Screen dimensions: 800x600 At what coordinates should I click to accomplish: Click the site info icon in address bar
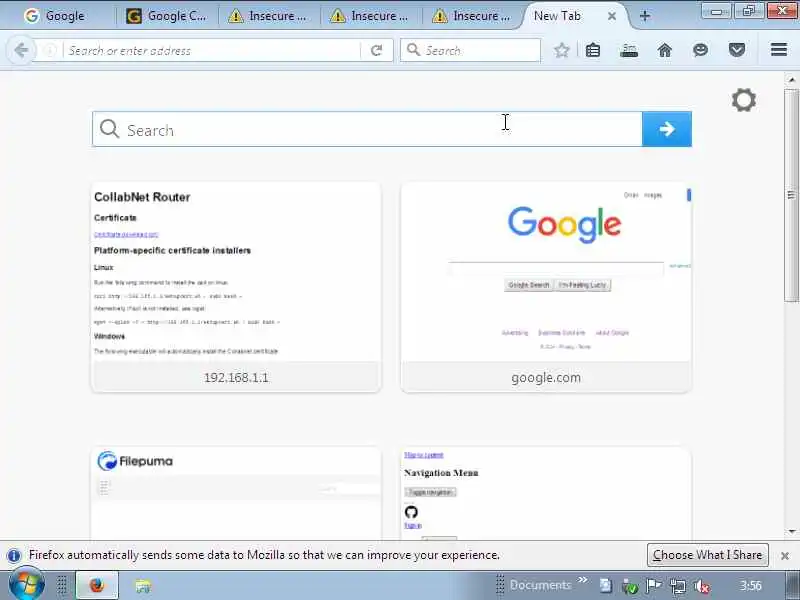click(50, 51)
